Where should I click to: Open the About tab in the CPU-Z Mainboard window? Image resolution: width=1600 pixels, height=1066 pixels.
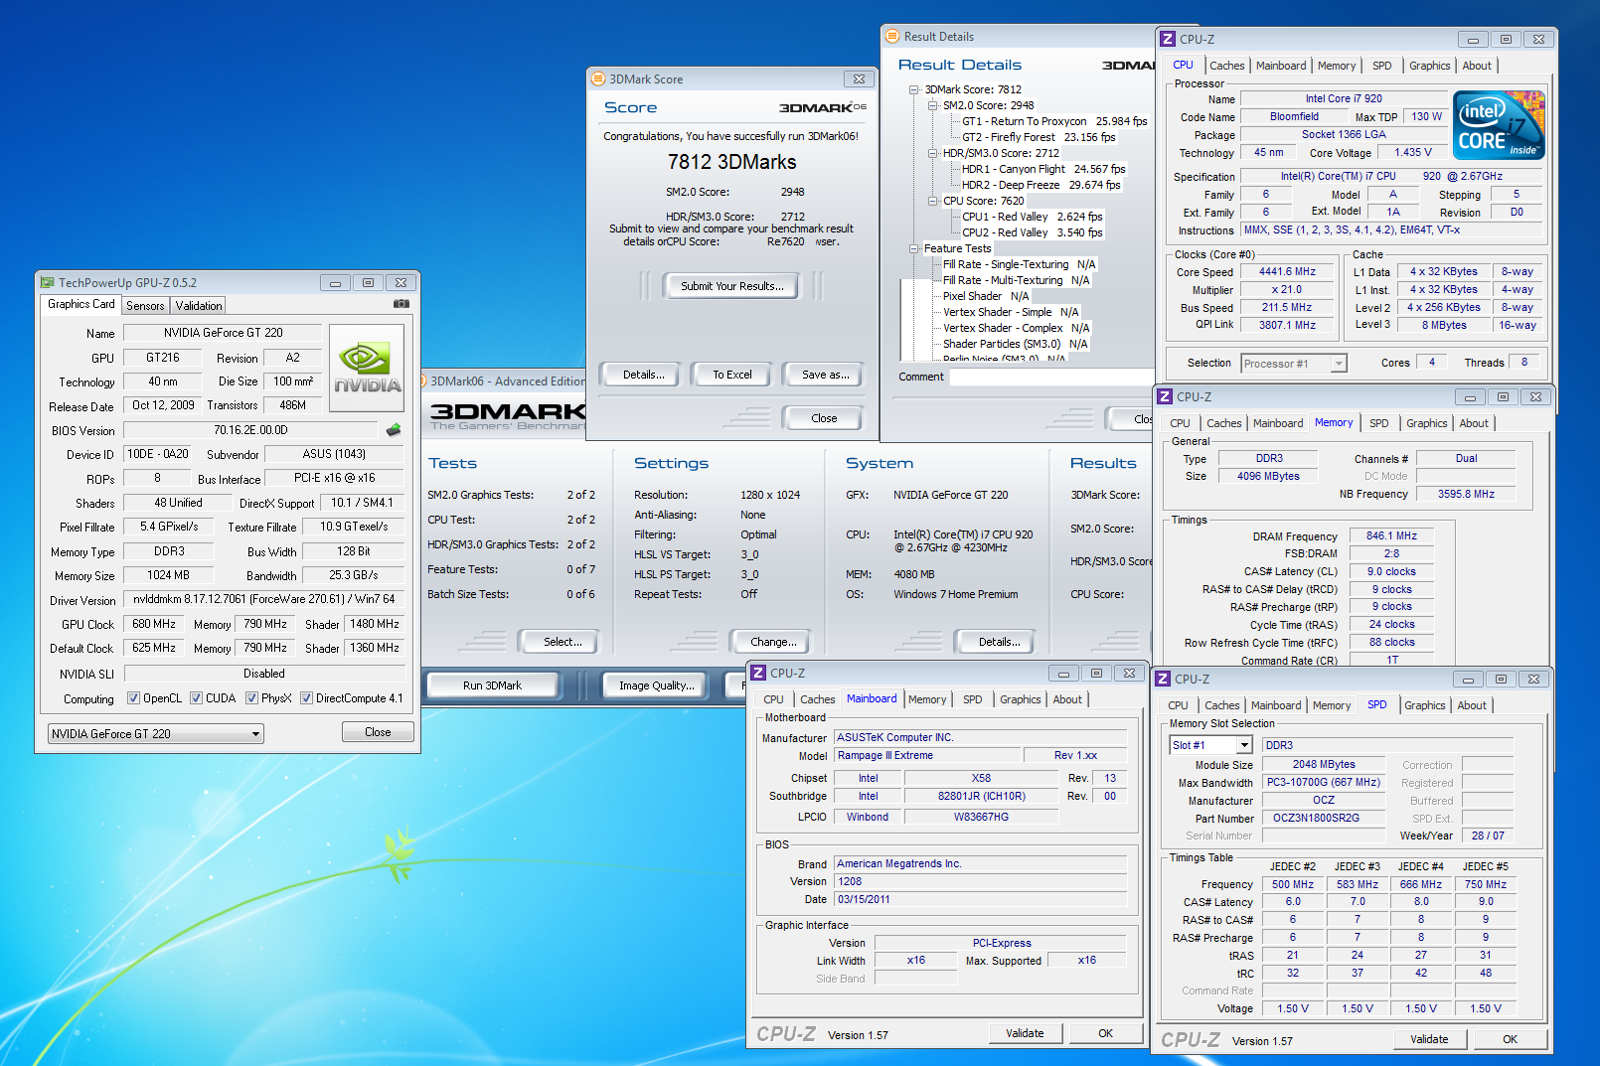(1067, 700)
